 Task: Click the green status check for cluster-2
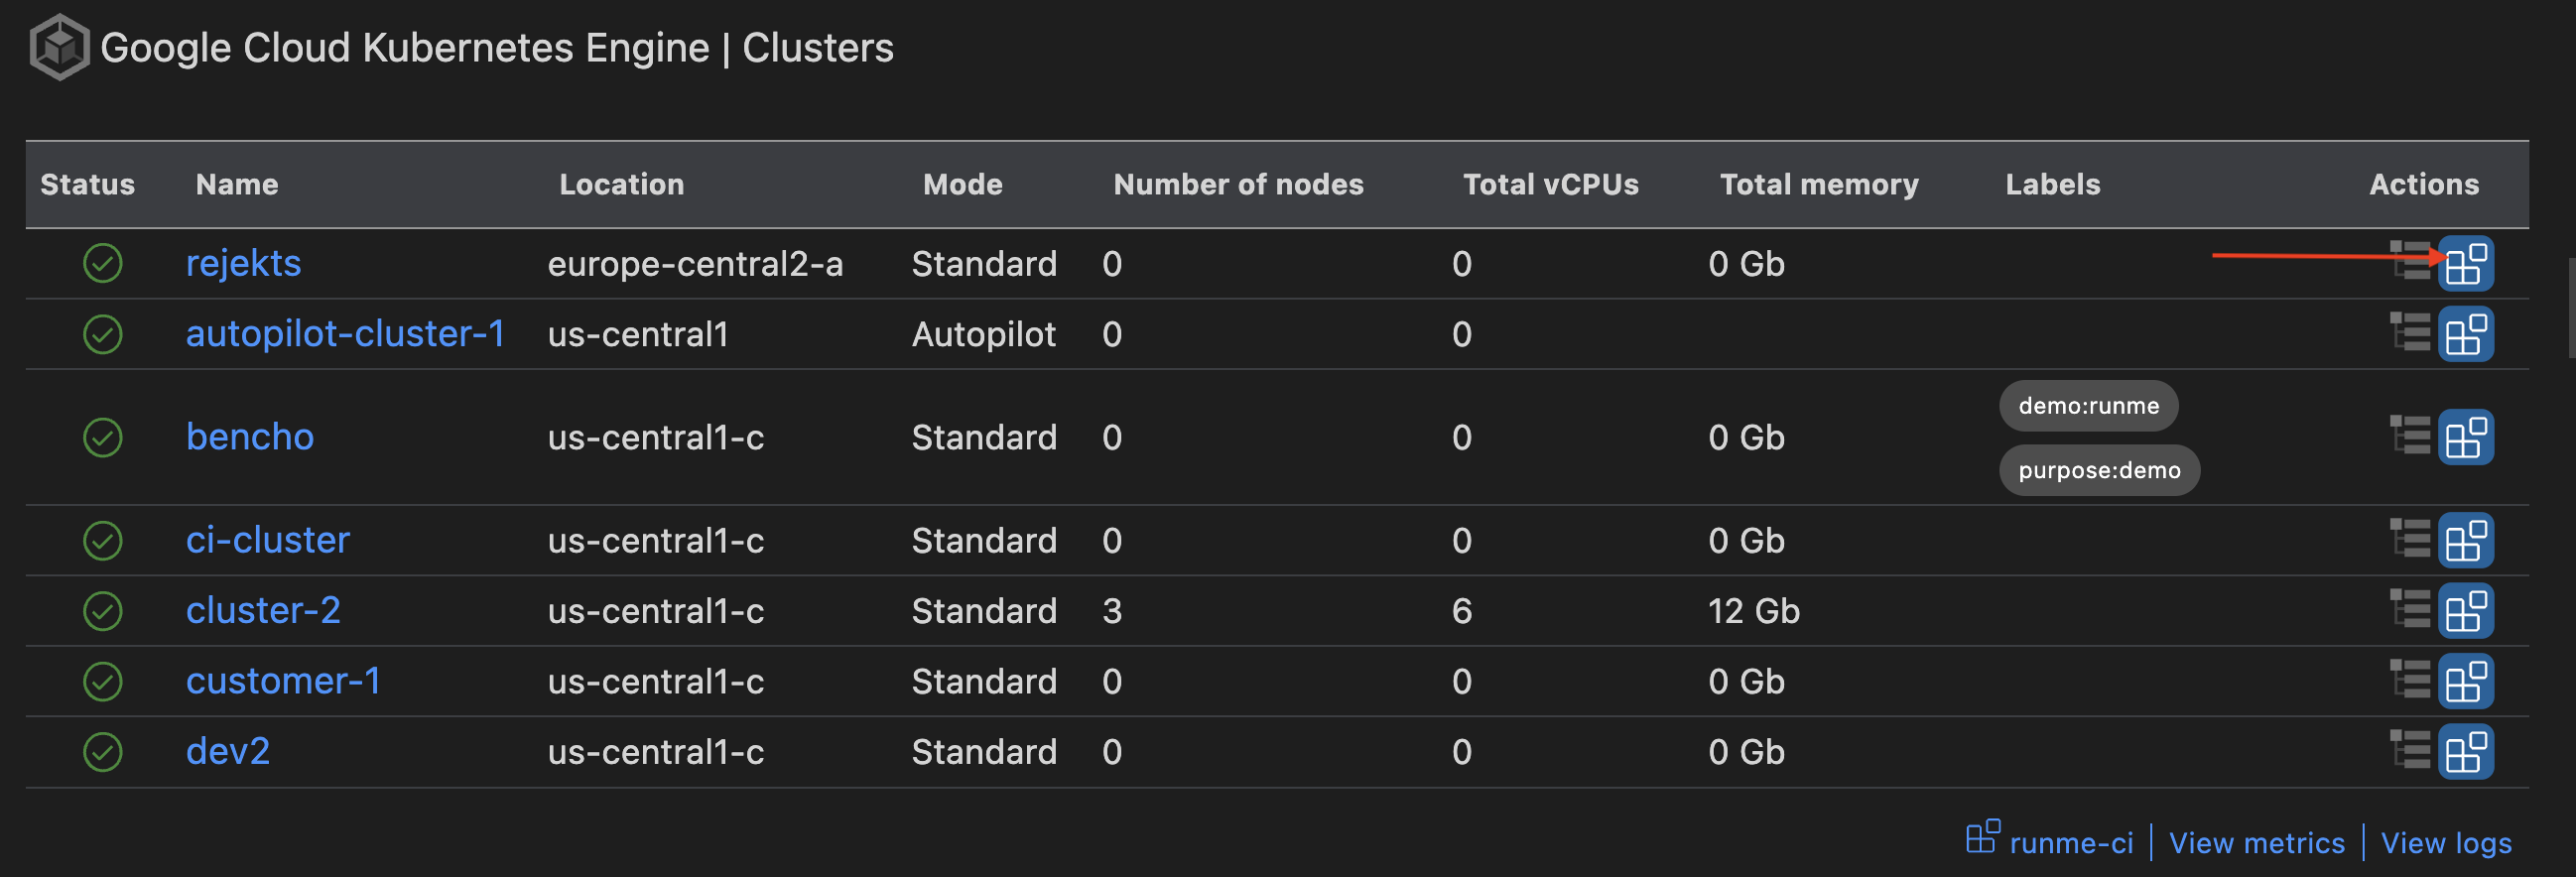[x=103, y=611]
